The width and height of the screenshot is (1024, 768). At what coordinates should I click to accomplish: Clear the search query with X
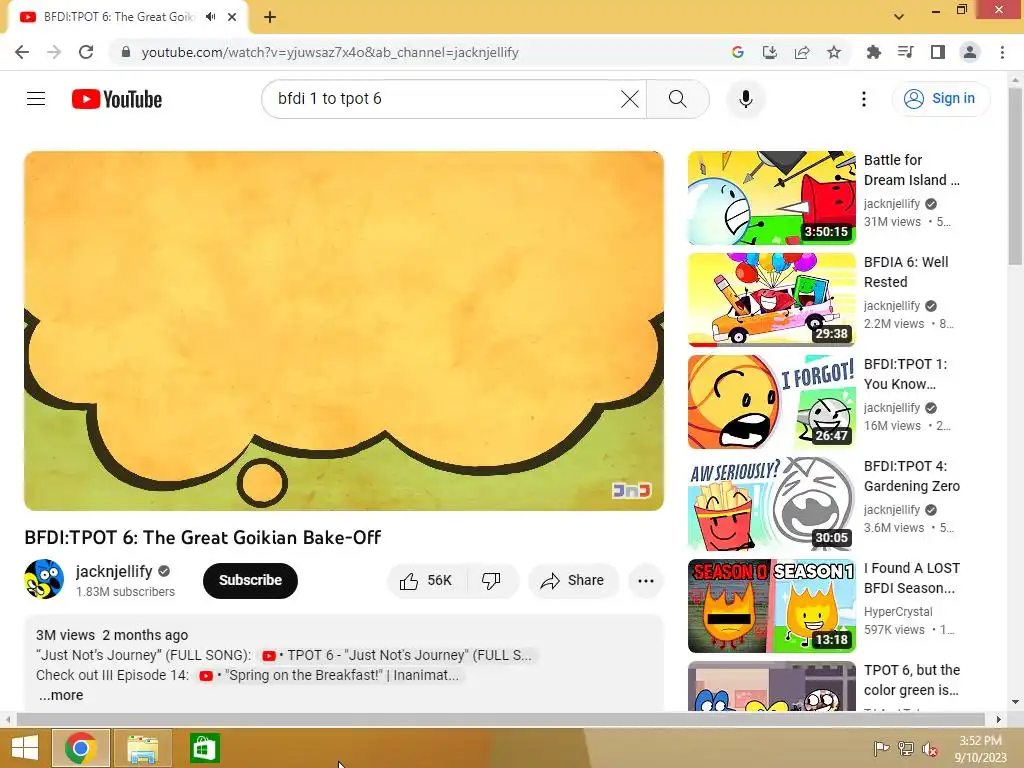pyautogui.click(x=630, y=99)
